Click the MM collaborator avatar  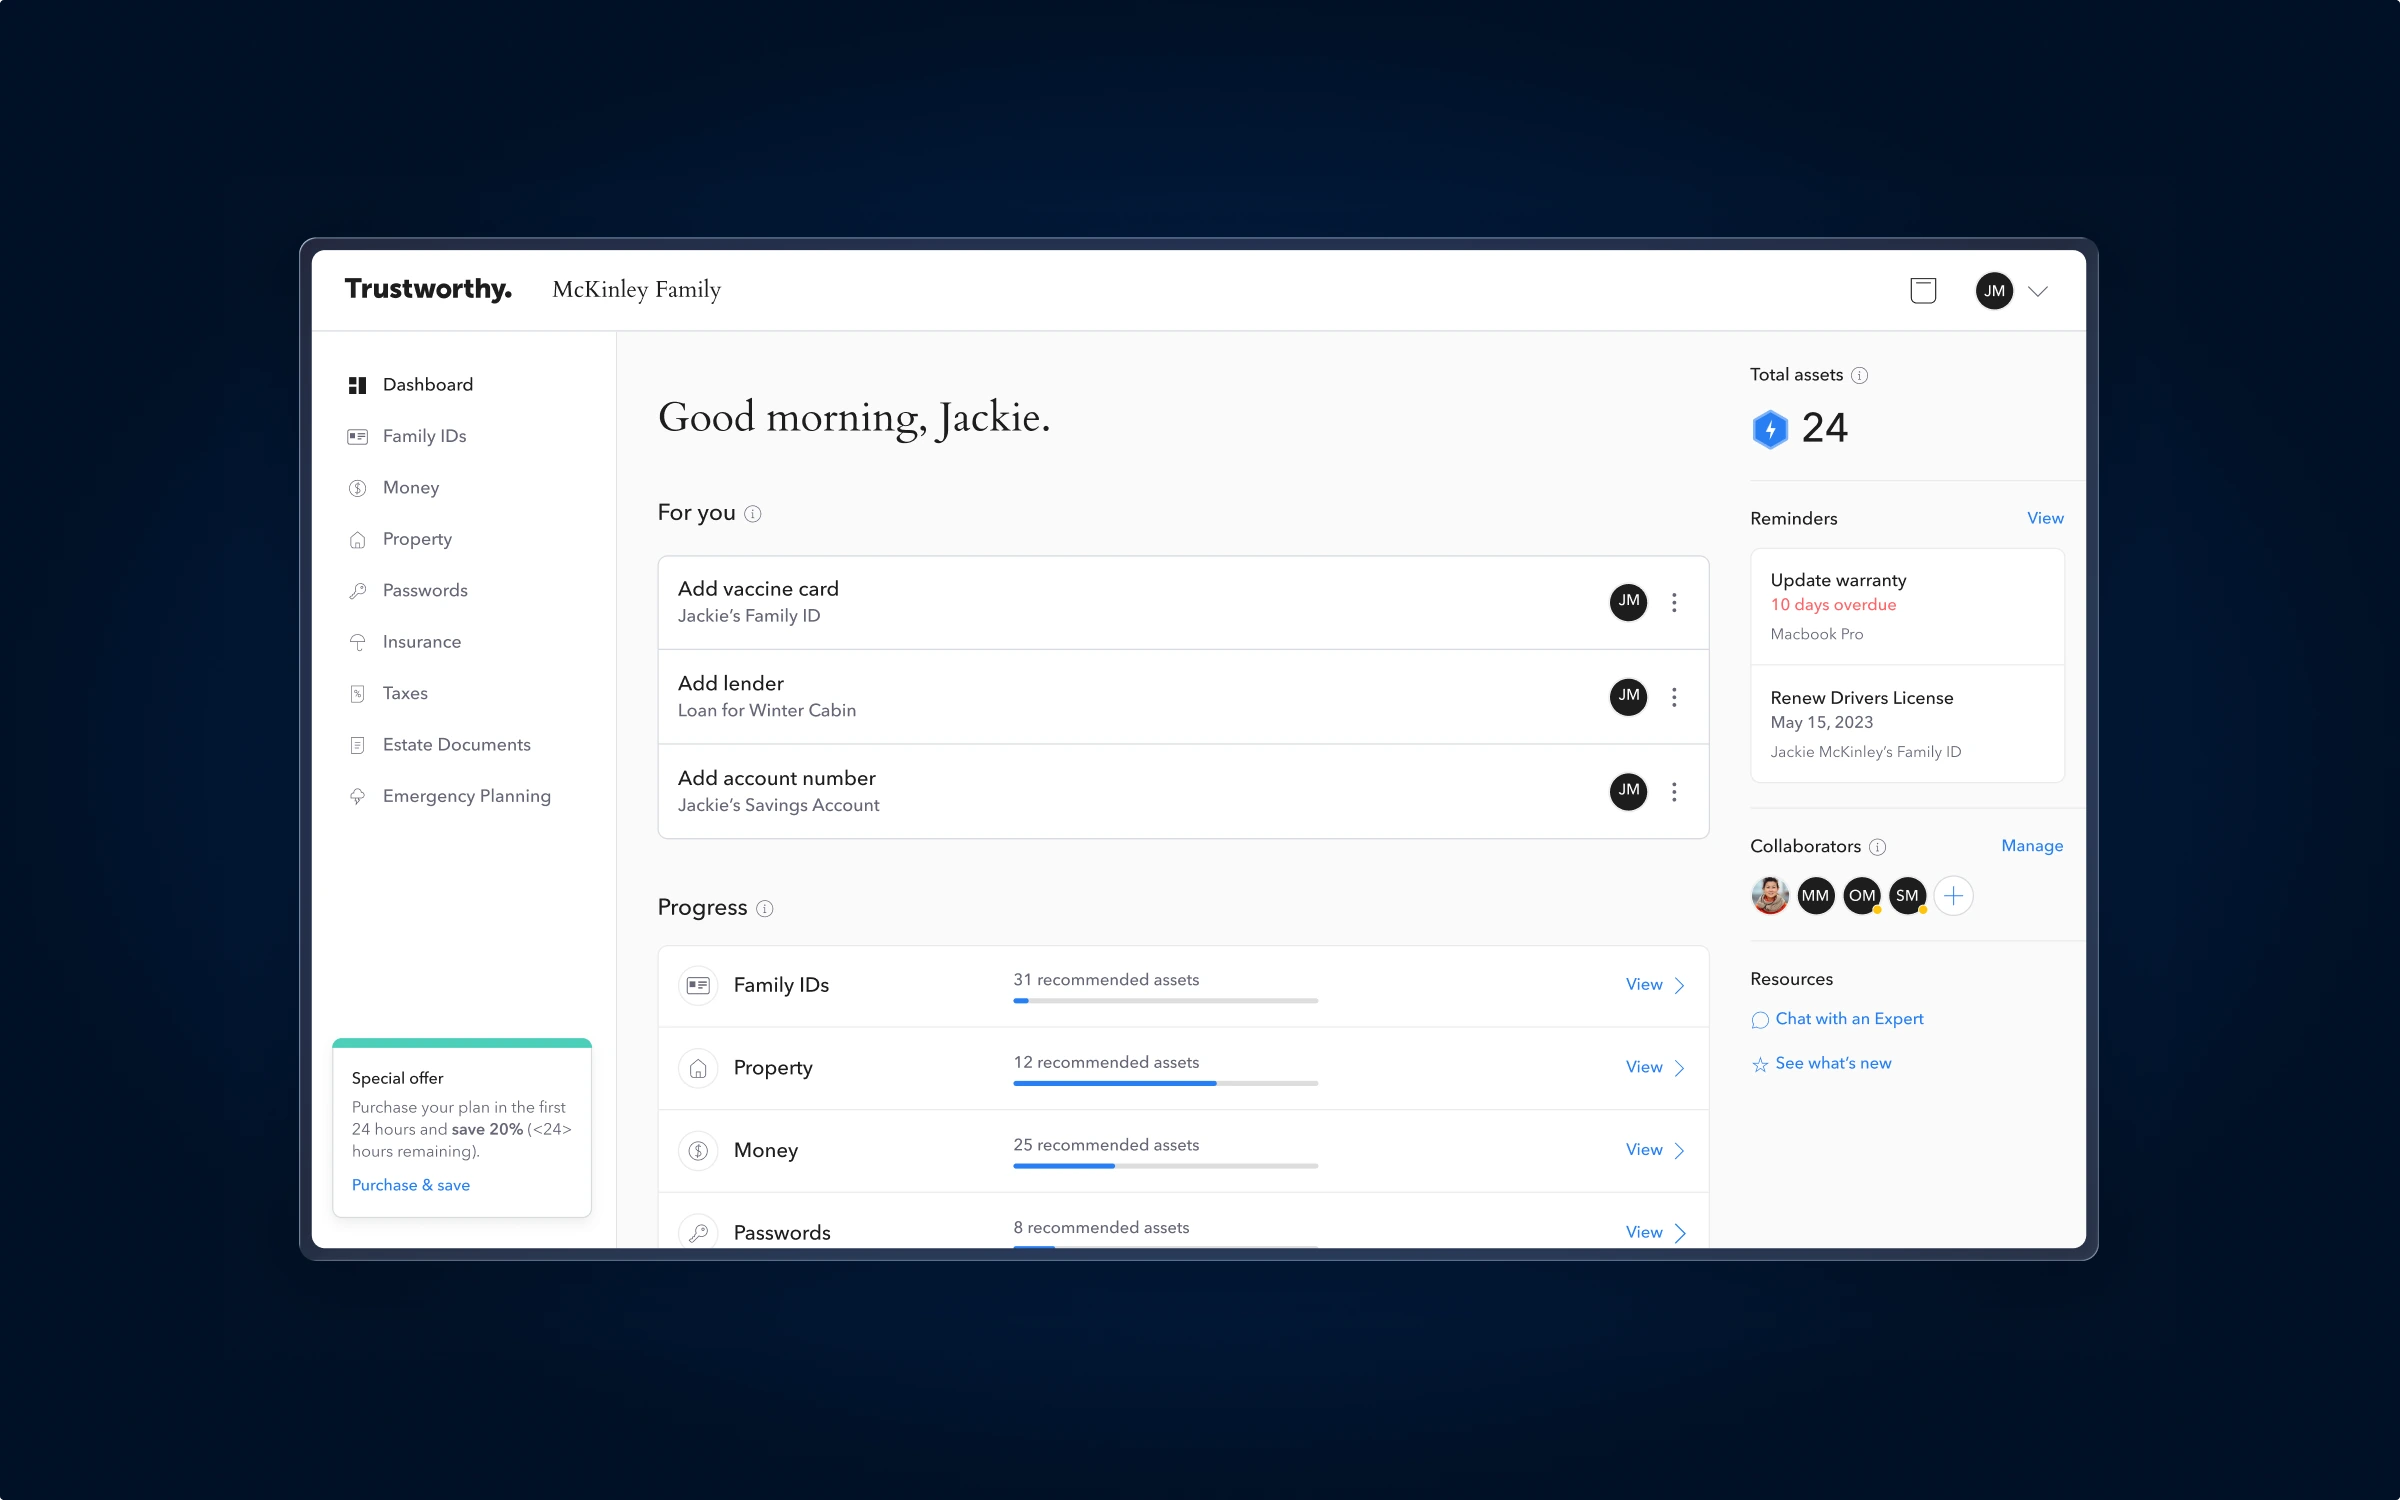(x=1815, y=896)
